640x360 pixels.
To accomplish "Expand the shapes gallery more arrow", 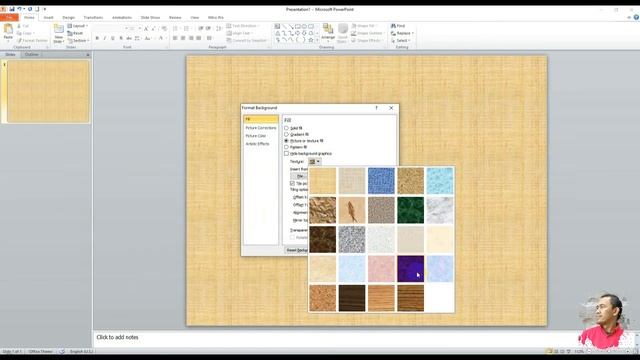I will coord(318,40).
